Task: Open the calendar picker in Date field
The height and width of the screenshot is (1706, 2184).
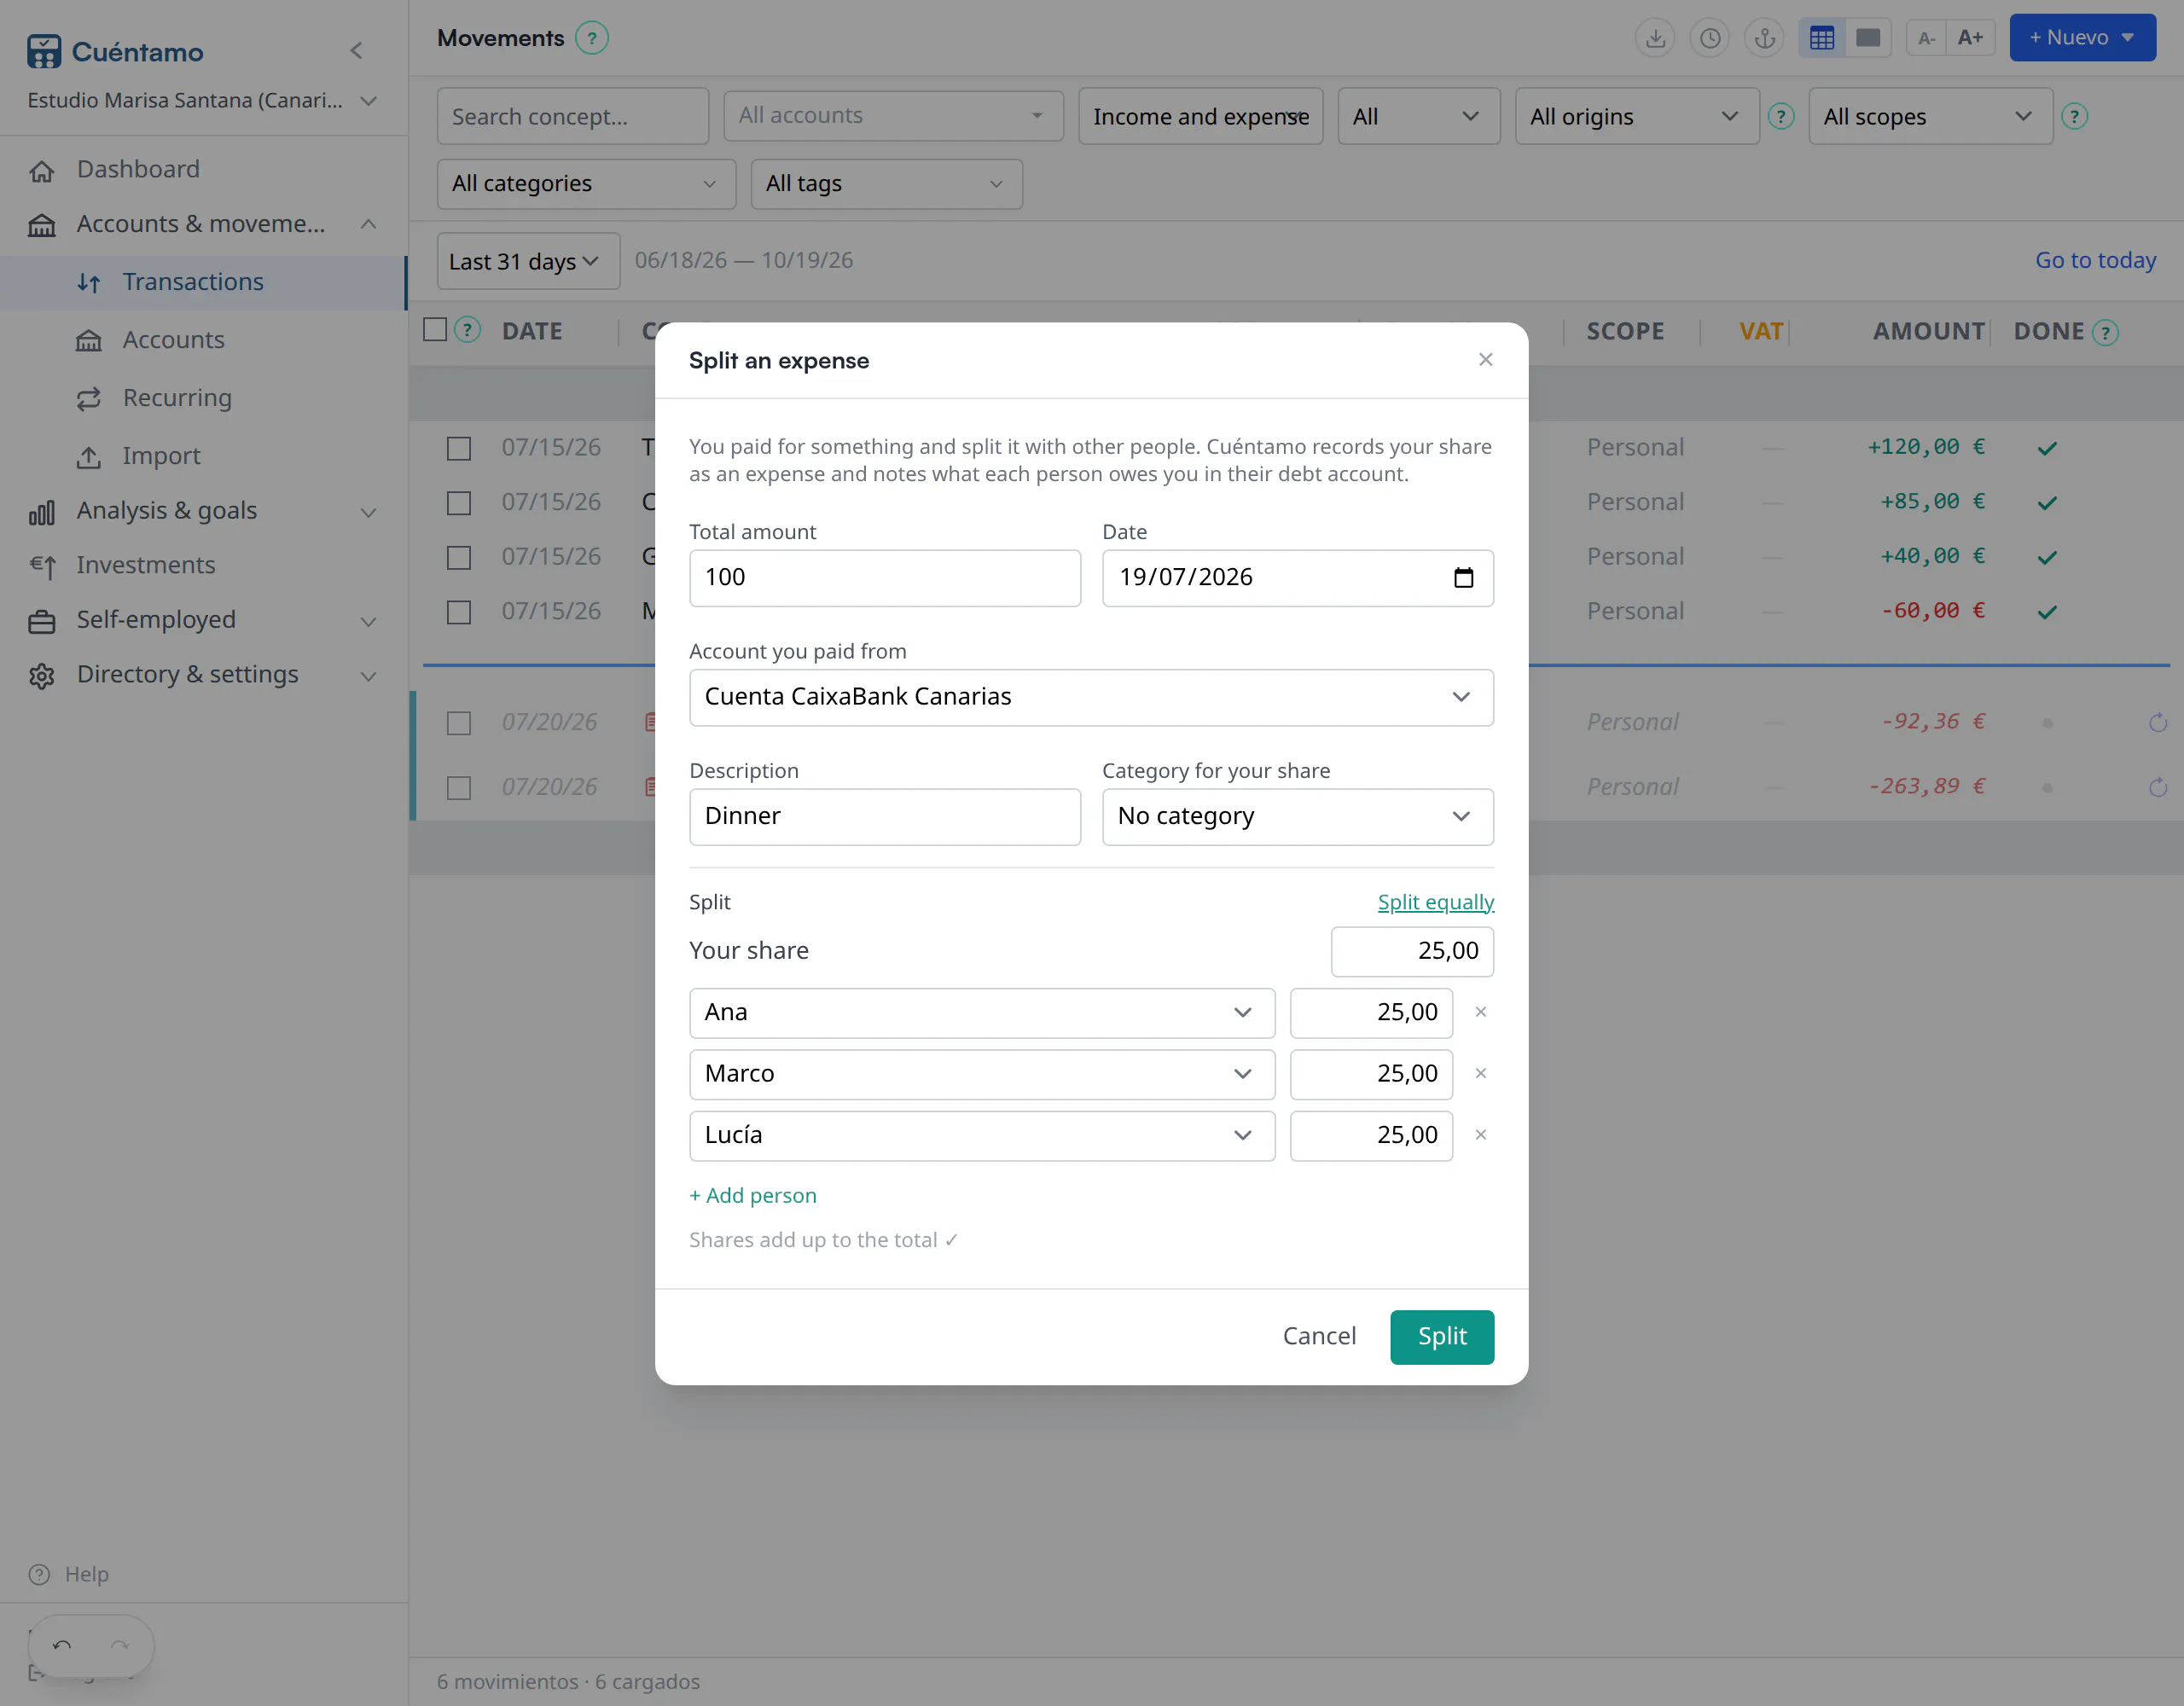Action: (x=1463, y=577)
